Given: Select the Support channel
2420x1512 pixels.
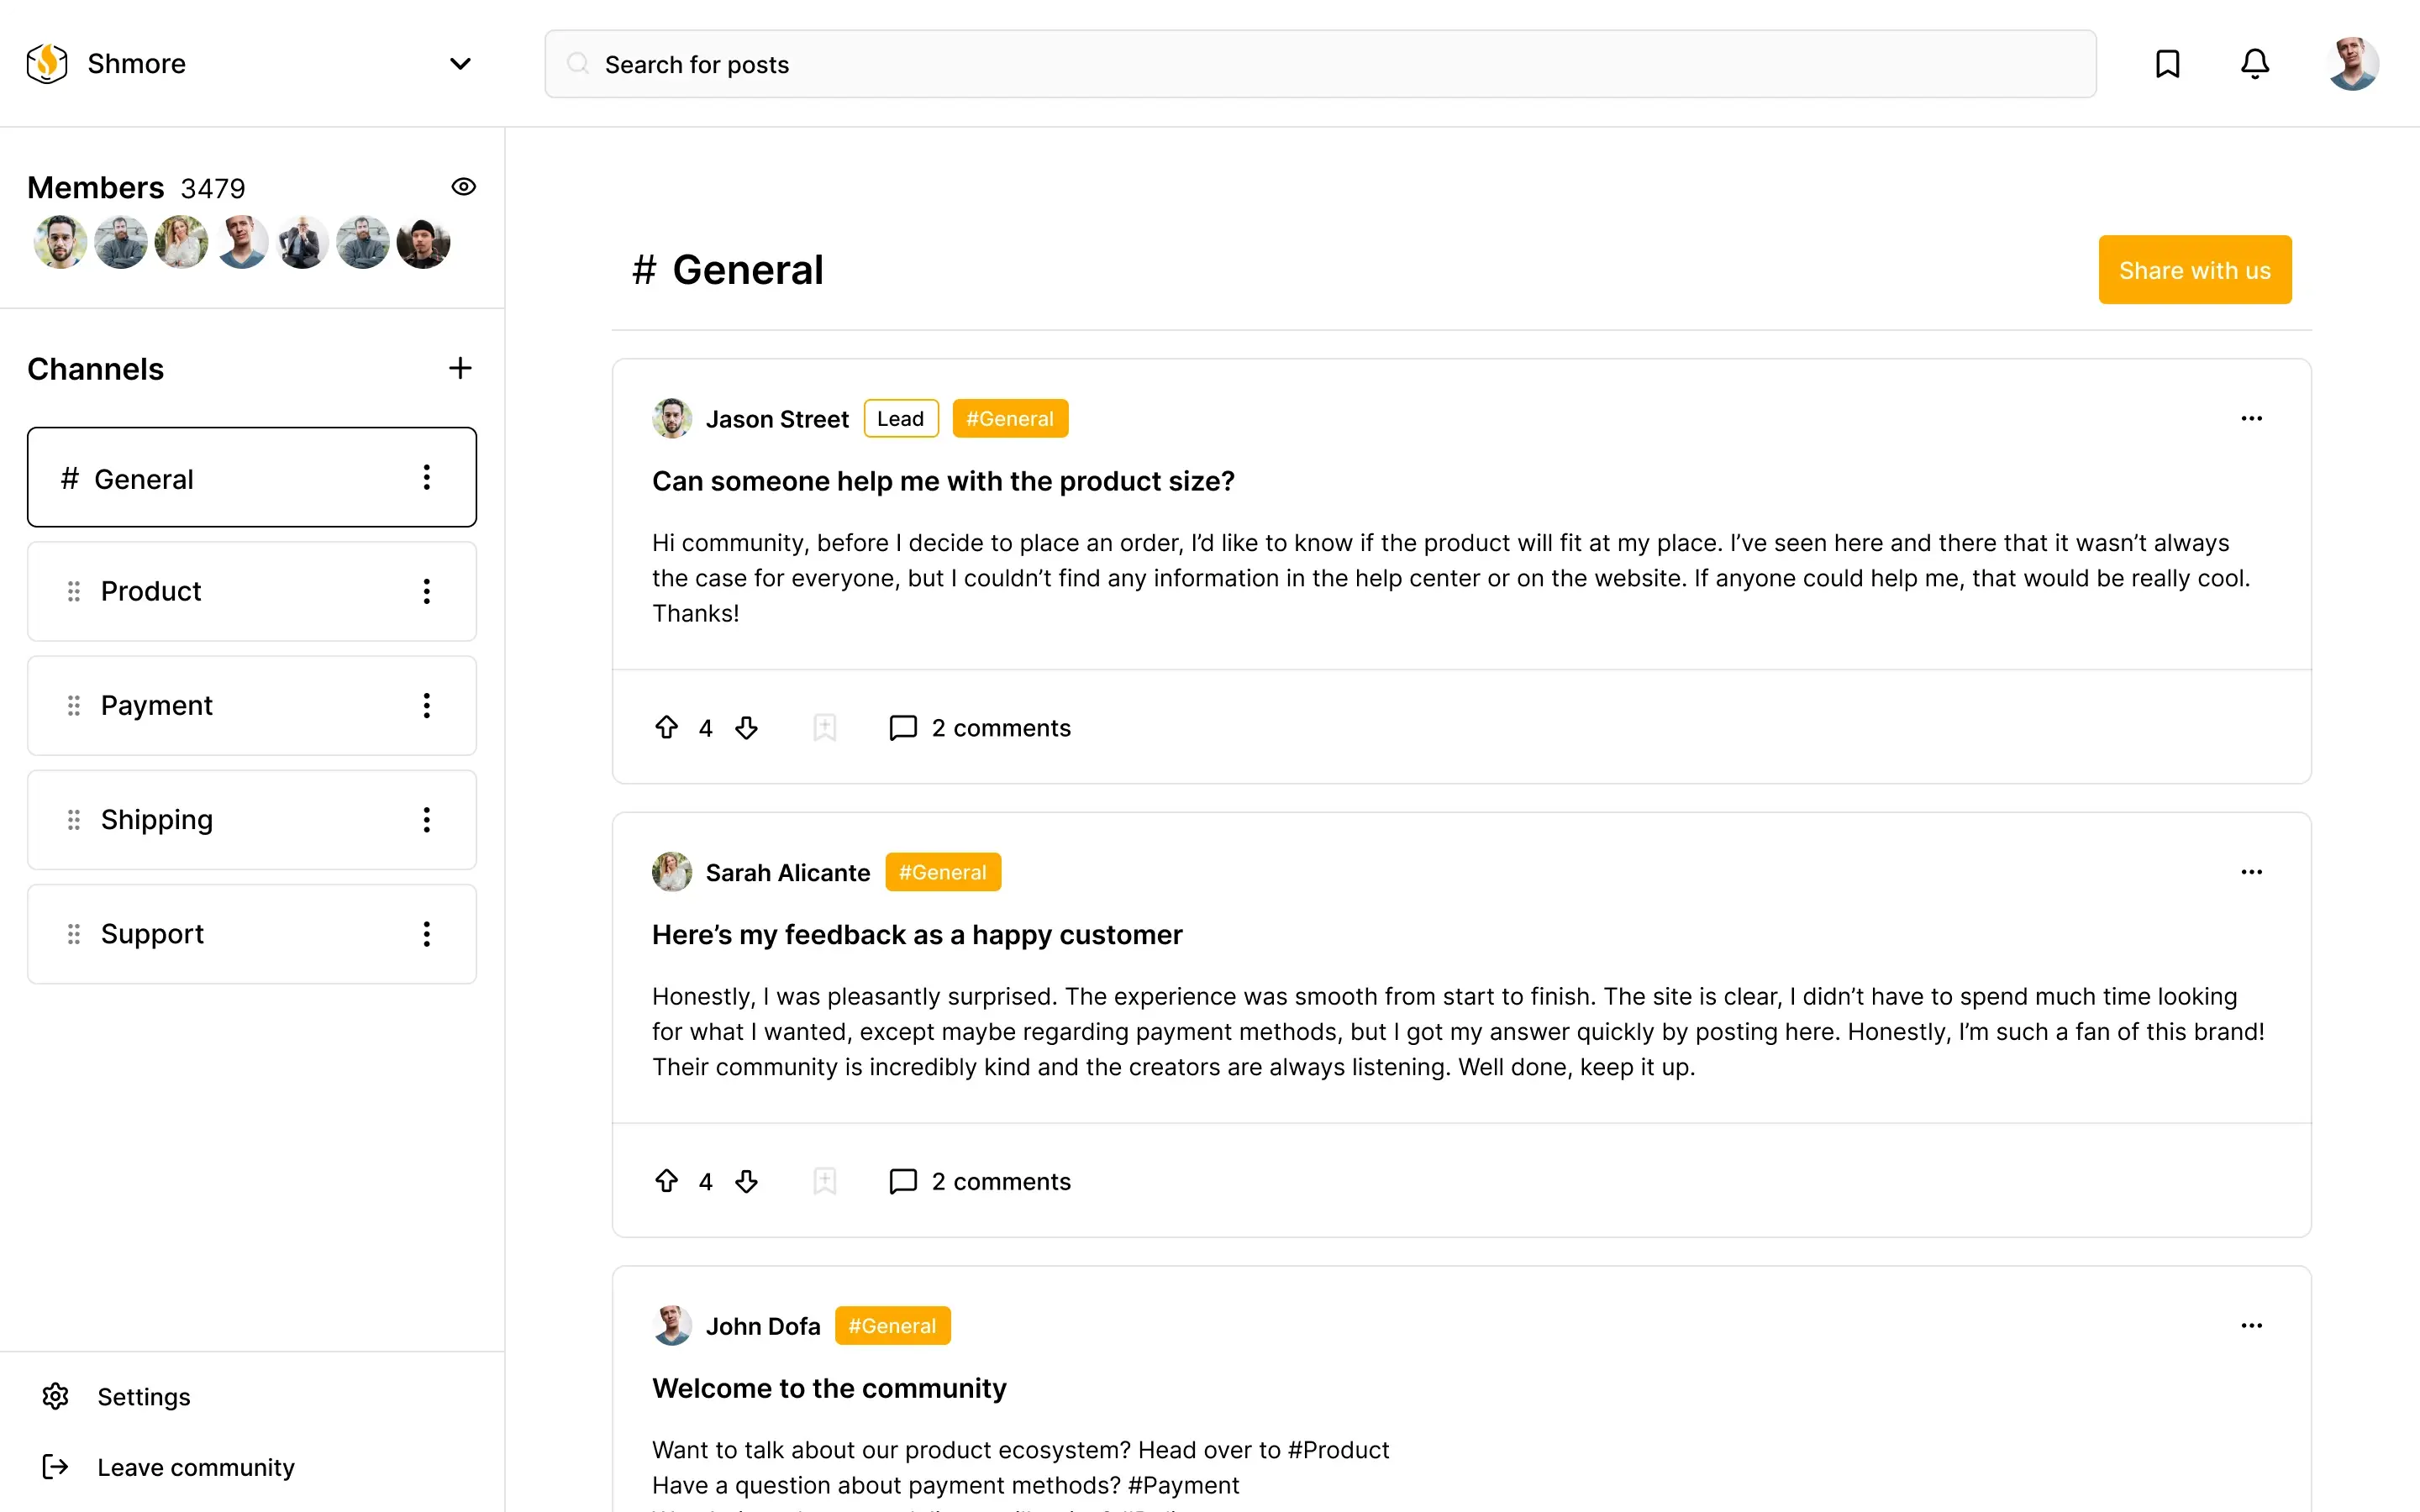Looking at the screenshot, I should [152, 933].
